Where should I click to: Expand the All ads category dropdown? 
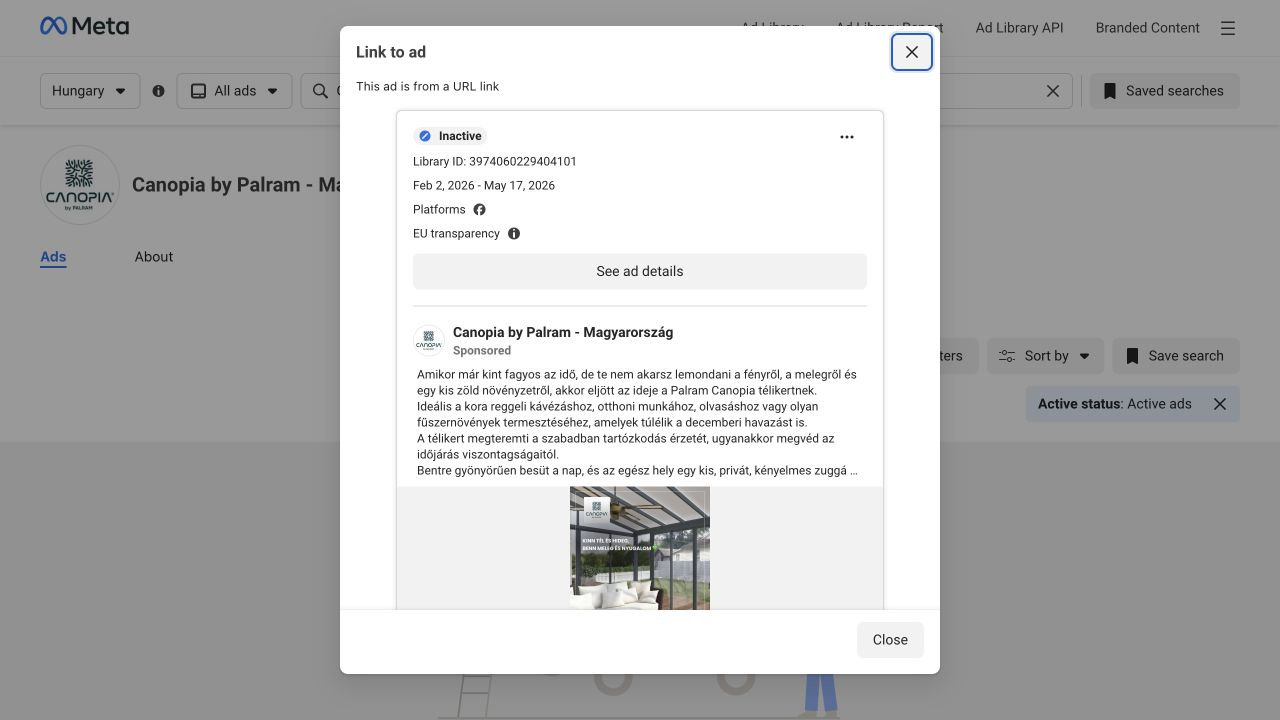tap(235, 91)
